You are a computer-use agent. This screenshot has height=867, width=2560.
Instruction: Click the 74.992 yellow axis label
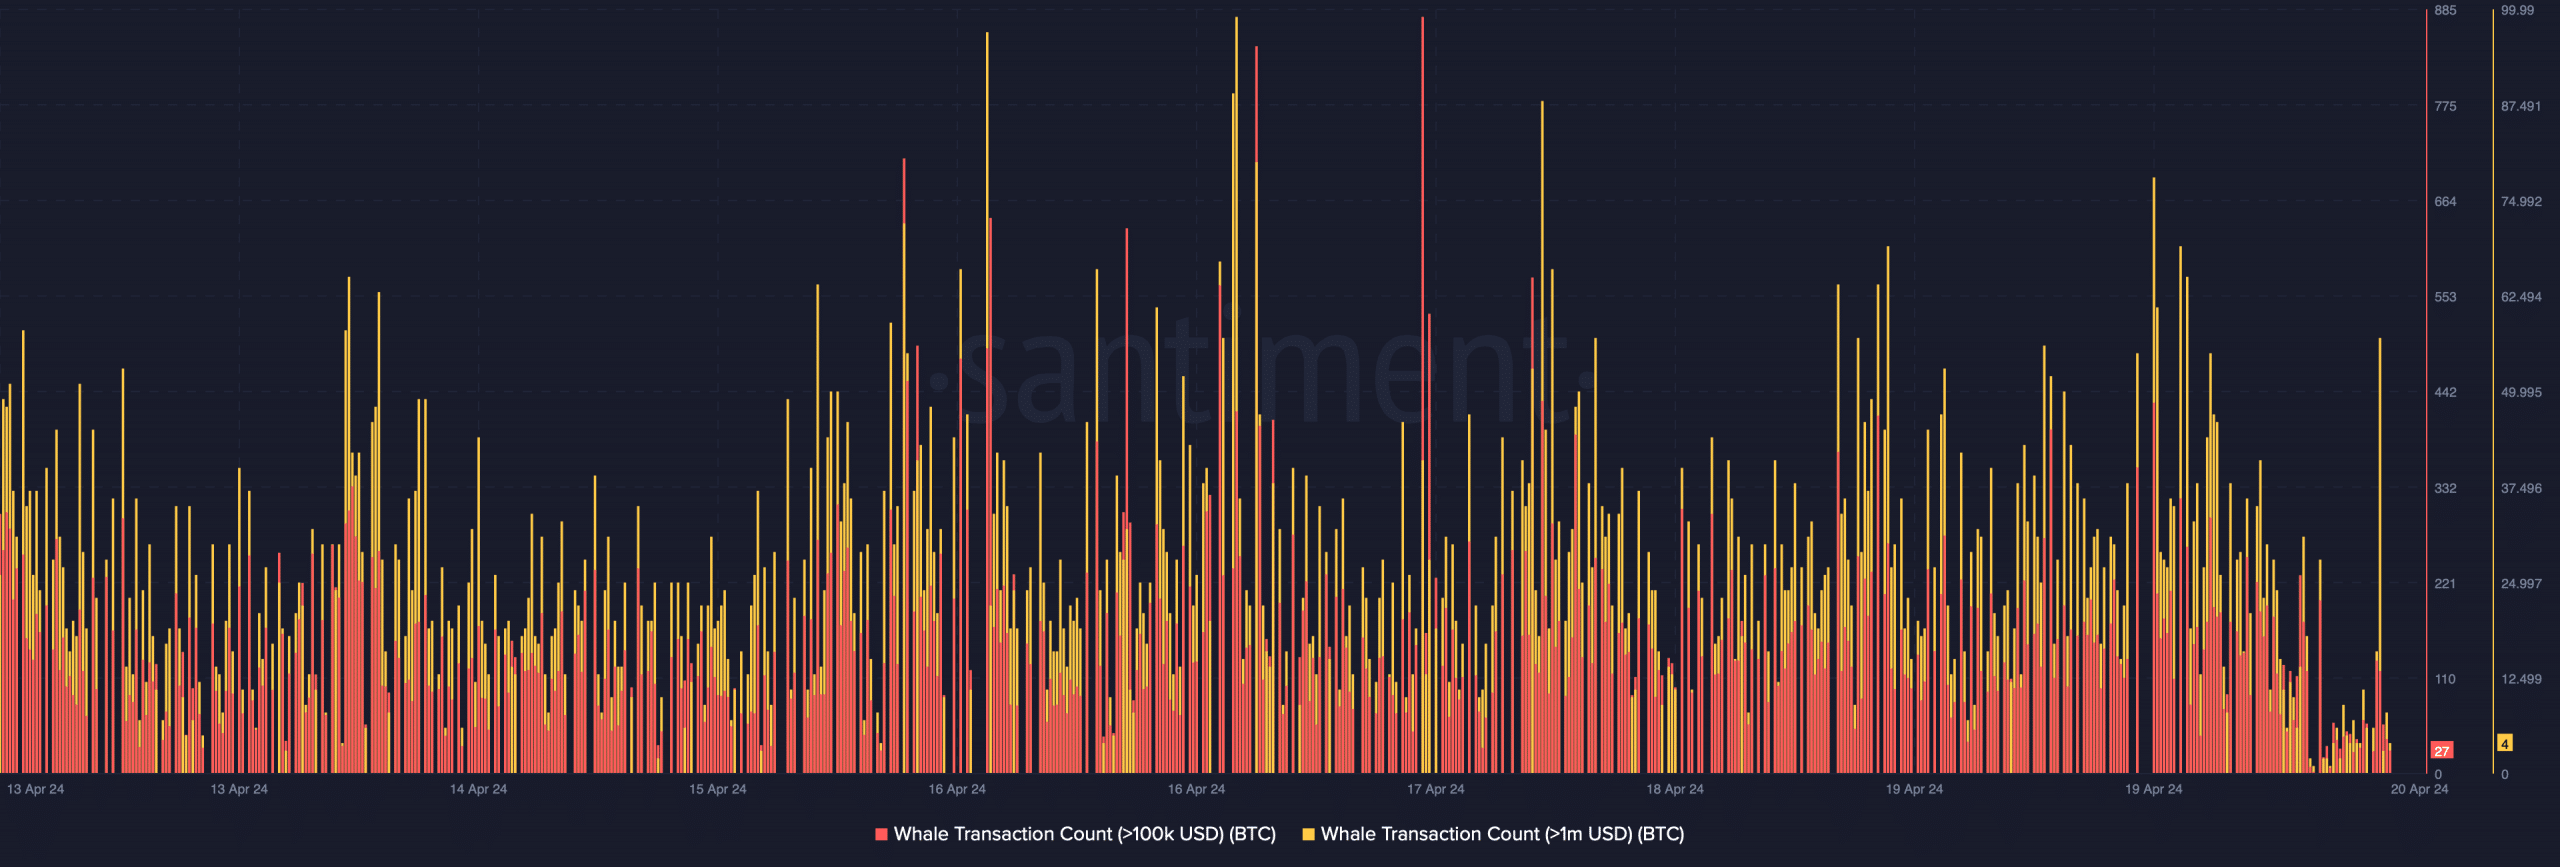pos(2520,201)
